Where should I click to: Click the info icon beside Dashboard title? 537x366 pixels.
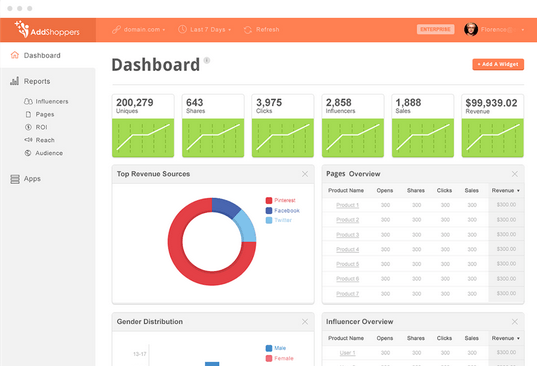[207, 61]
